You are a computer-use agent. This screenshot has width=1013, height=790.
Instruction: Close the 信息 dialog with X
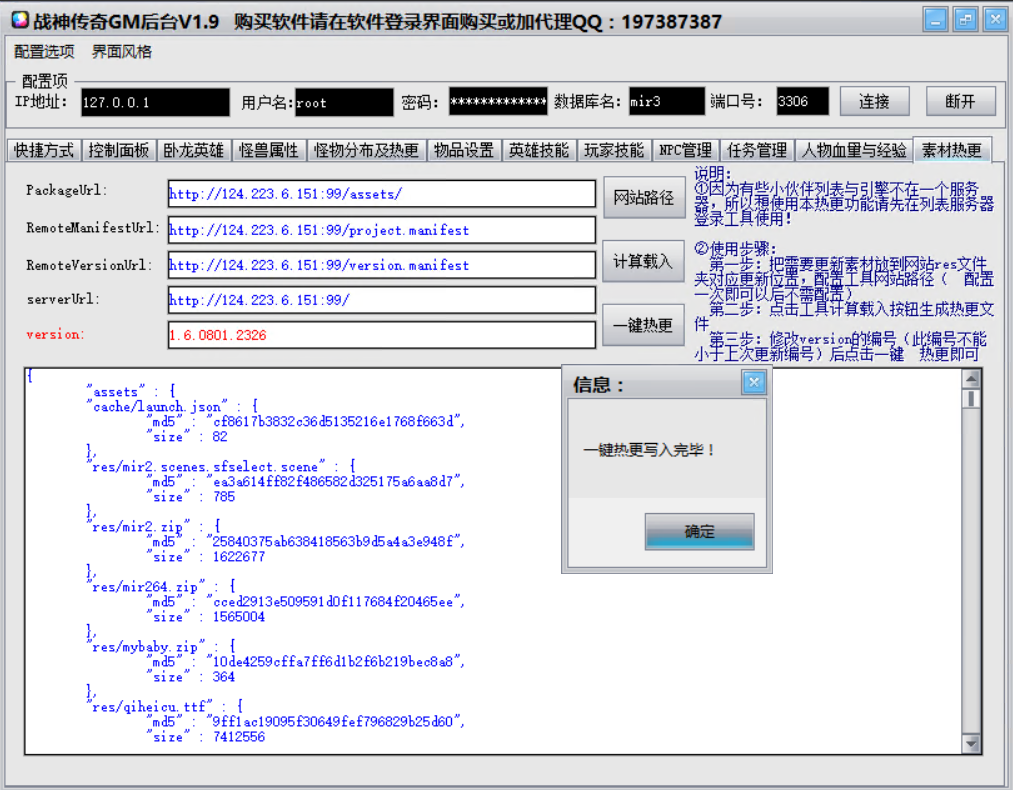[753, 382]
